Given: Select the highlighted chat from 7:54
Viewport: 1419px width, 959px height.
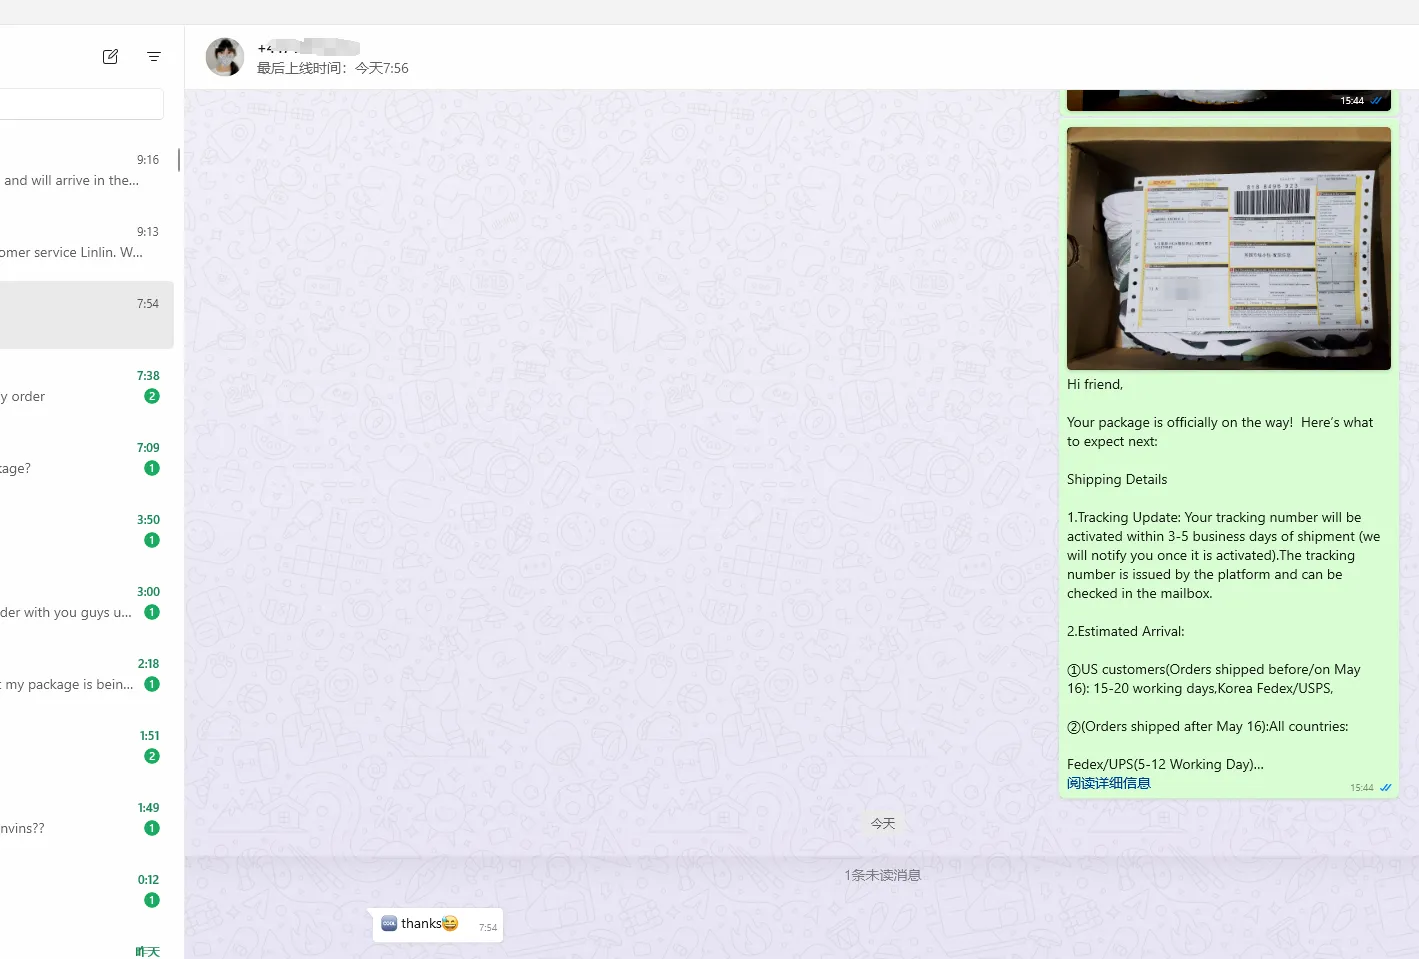Looking at the screenshot, I should (87, 315).
